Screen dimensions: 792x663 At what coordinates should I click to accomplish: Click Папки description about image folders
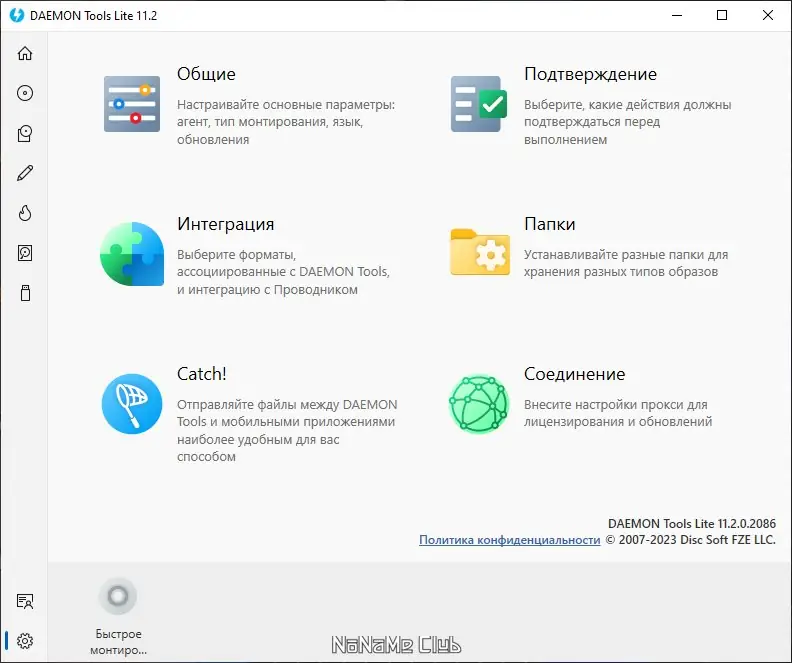click(626, 263)
